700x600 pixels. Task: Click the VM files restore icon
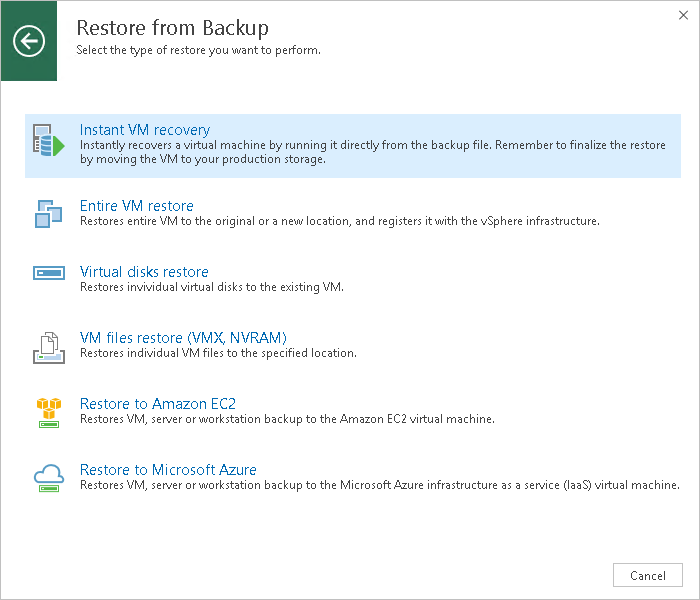point(48,345)
